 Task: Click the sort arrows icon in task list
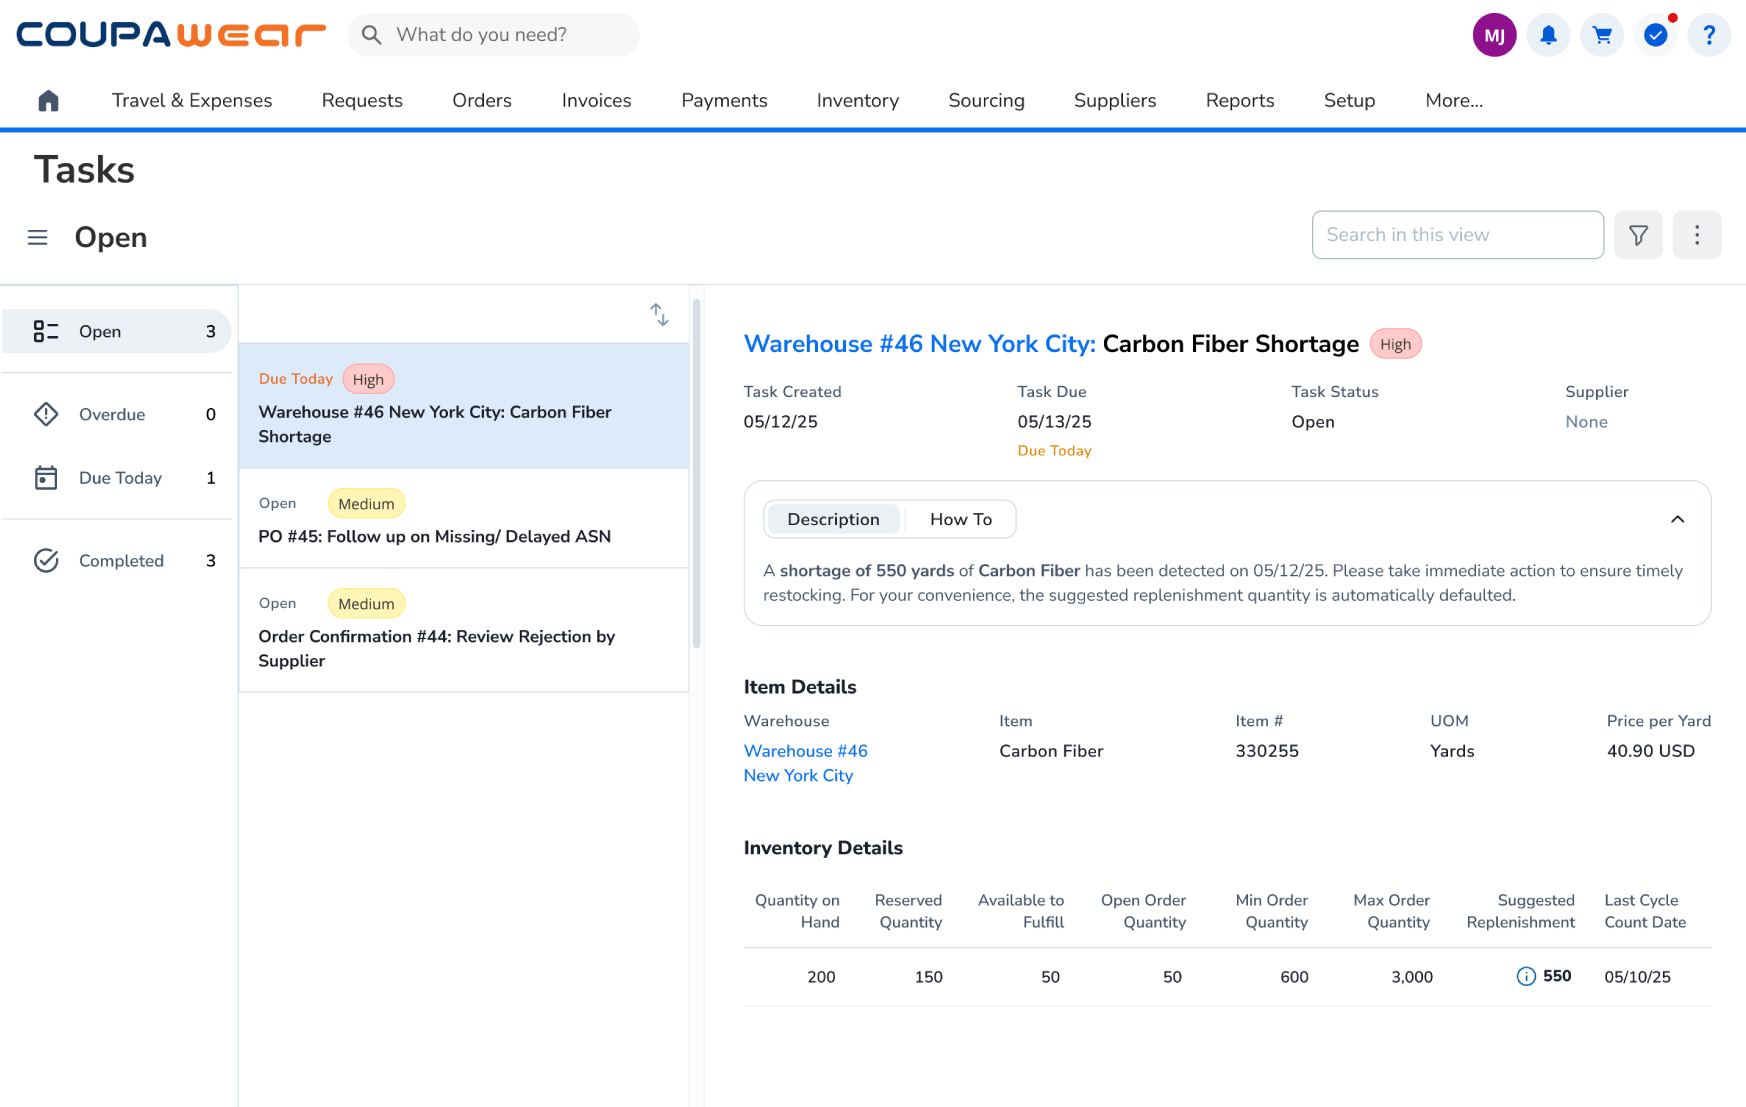click(659, 315)
